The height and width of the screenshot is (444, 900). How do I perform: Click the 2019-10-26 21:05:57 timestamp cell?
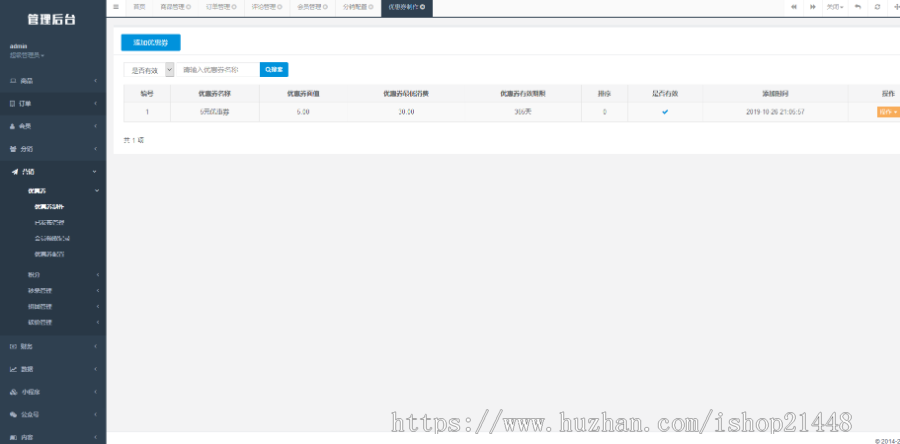[775, 112]
